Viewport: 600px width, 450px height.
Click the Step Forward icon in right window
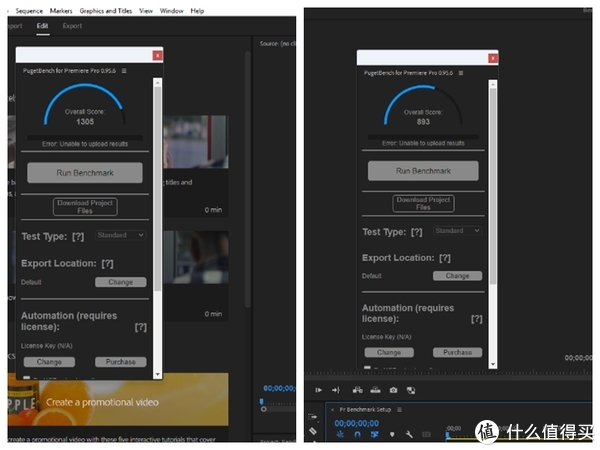318,390
